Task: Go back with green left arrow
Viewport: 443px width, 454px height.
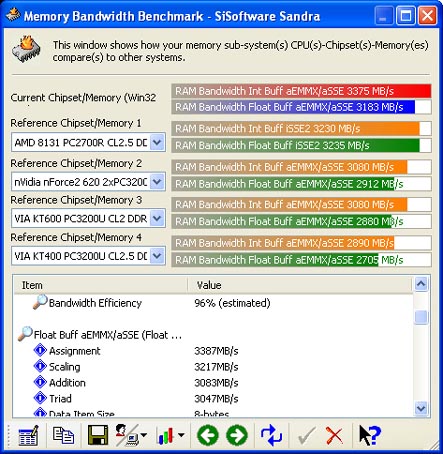Action: pos(208,435)
